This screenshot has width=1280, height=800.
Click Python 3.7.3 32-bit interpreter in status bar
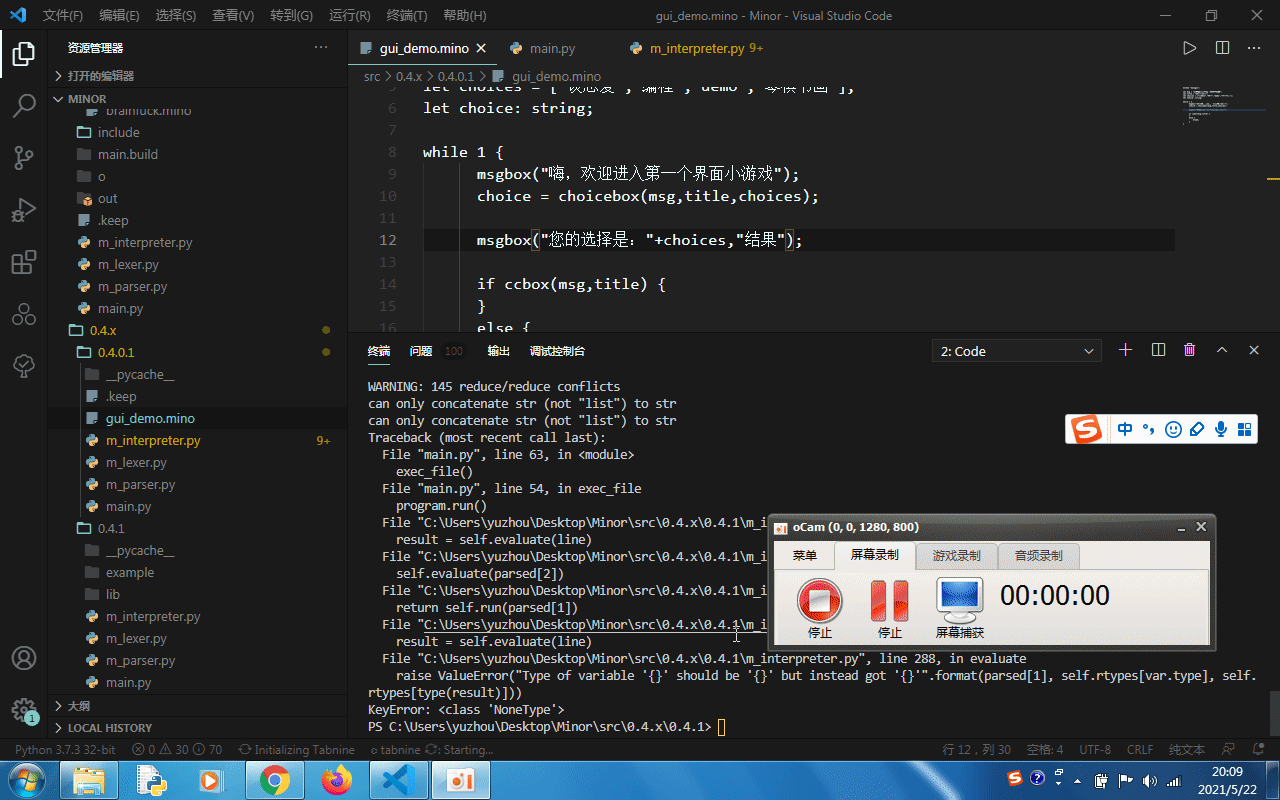pos(65,750)
